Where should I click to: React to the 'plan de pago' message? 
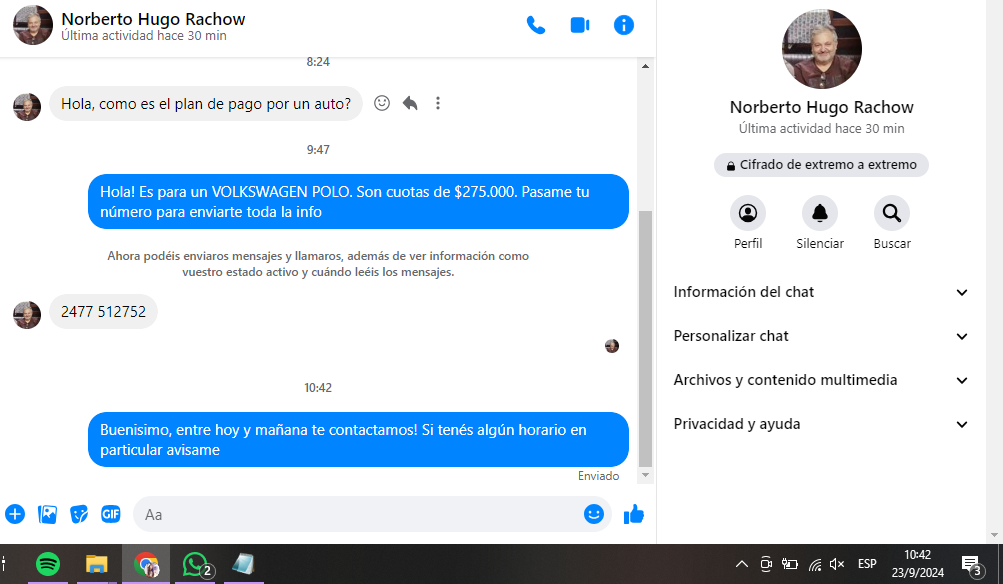[x=382, y=103]
